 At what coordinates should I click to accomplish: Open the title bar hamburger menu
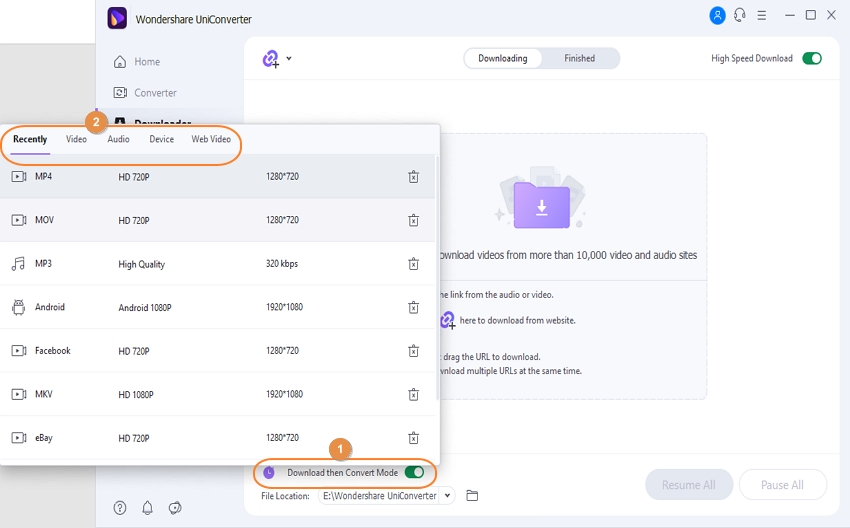tap(764, 15)
